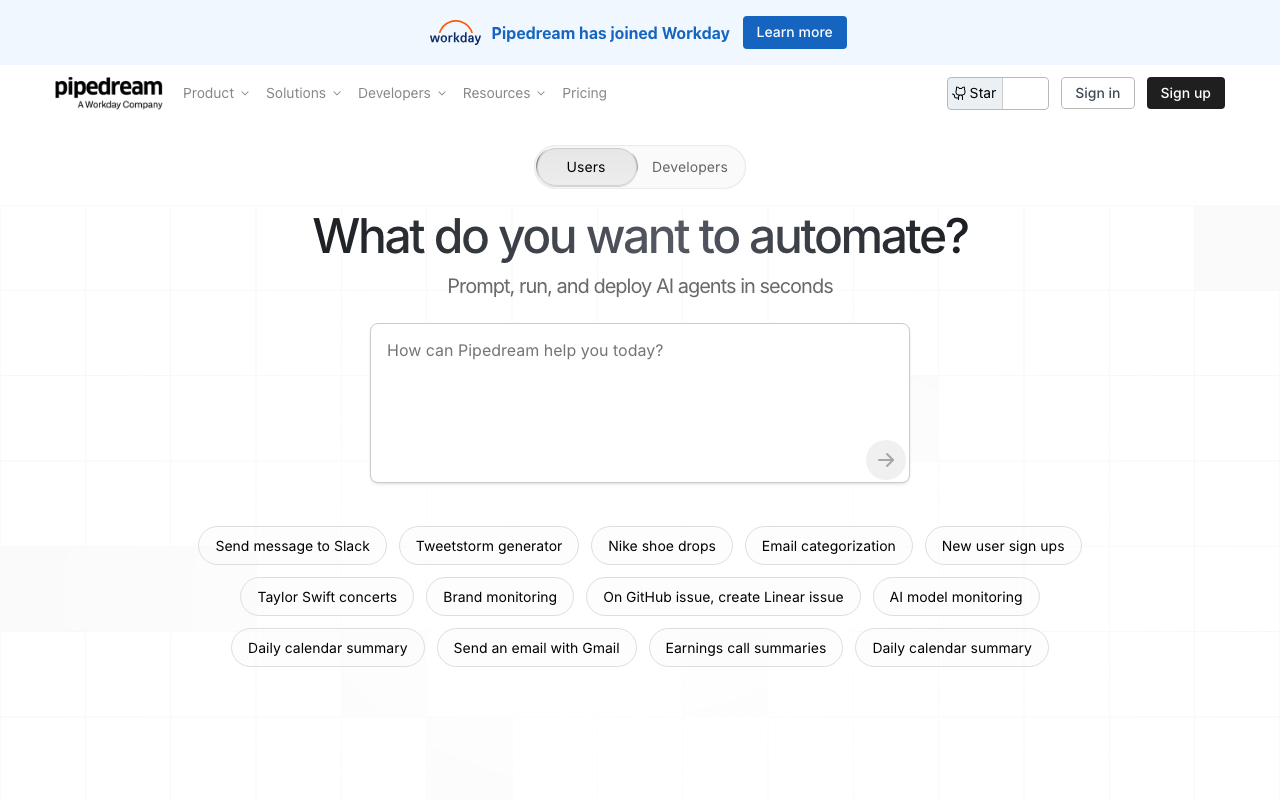Expand the Developers nav dropdown

pos(402,93)
